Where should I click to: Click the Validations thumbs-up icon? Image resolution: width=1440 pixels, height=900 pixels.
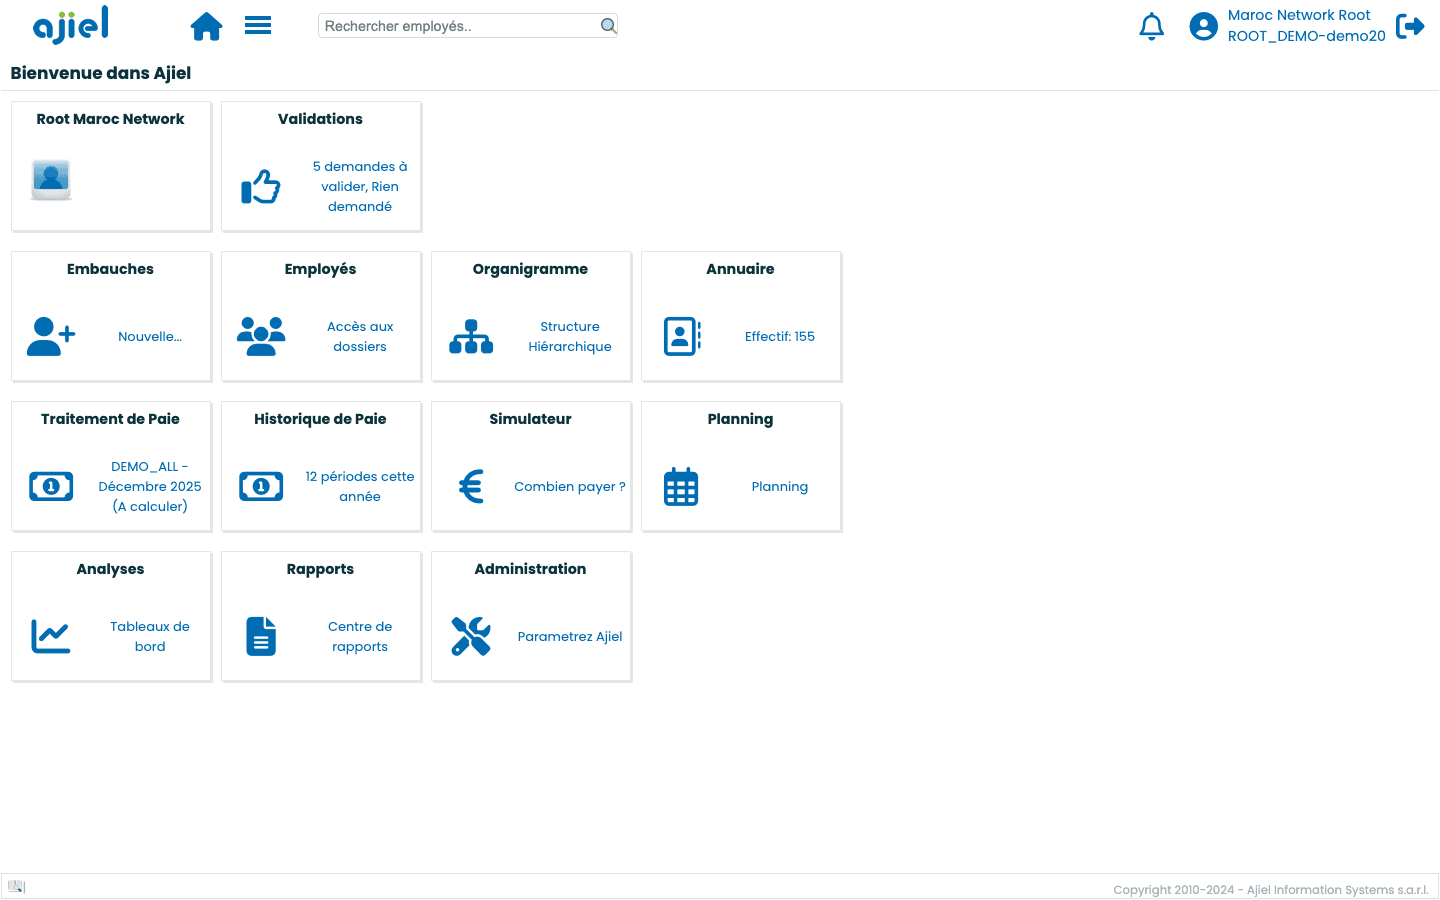pyautogui.click(x=261, y=187)
